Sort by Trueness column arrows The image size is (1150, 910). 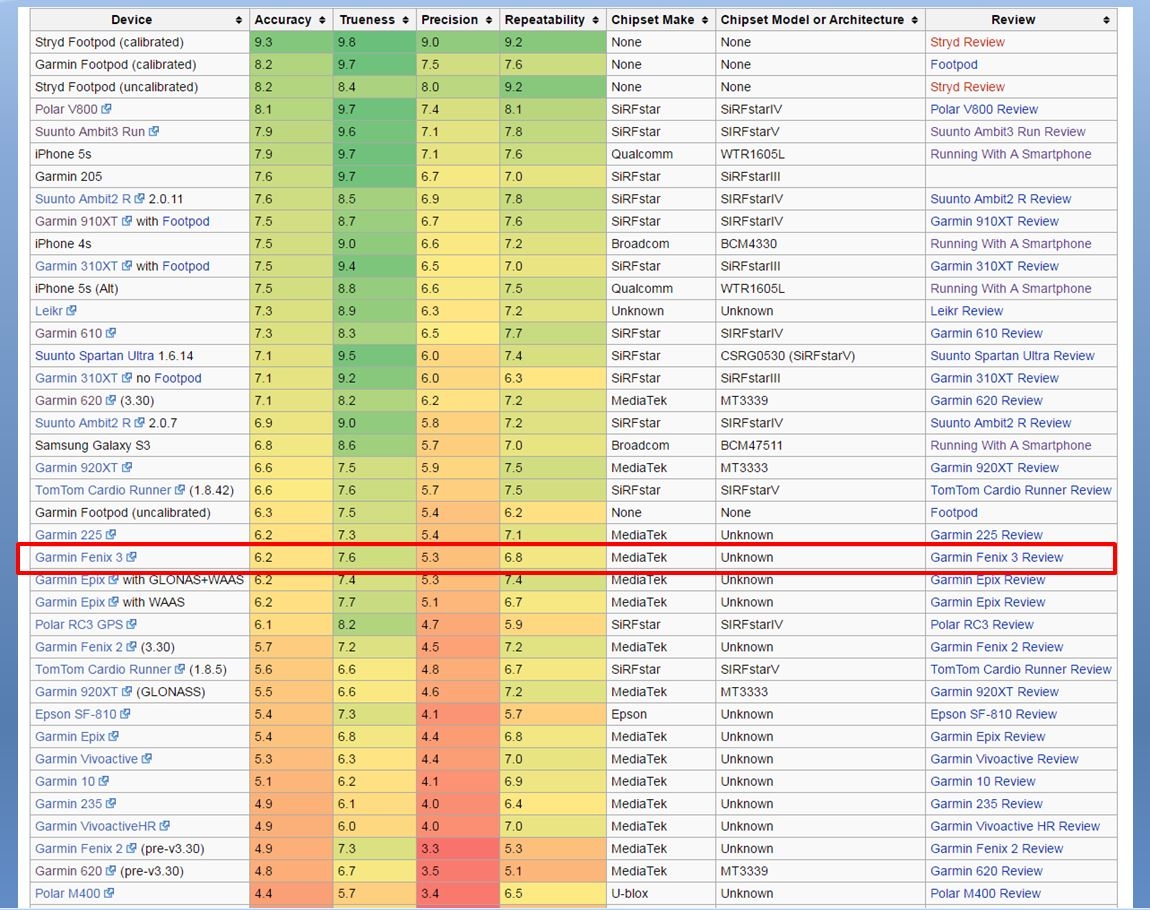point(406,21)
